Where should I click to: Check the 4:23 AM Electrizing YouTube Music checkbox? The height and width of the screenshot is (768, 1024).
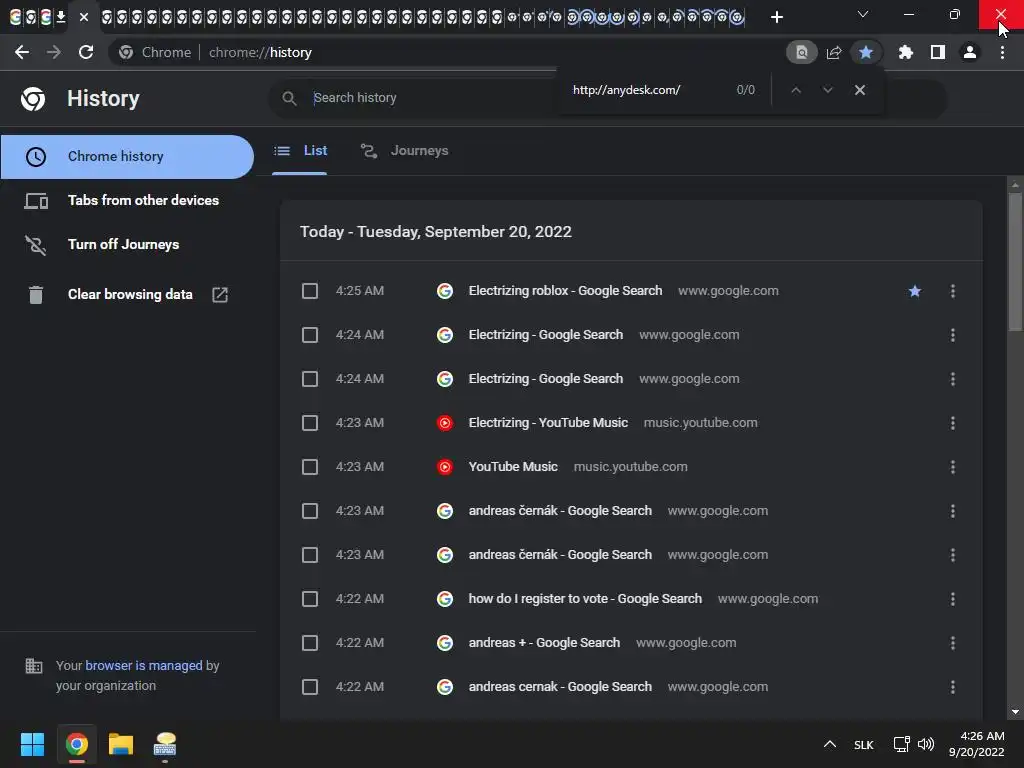click(x=310, y=423)
